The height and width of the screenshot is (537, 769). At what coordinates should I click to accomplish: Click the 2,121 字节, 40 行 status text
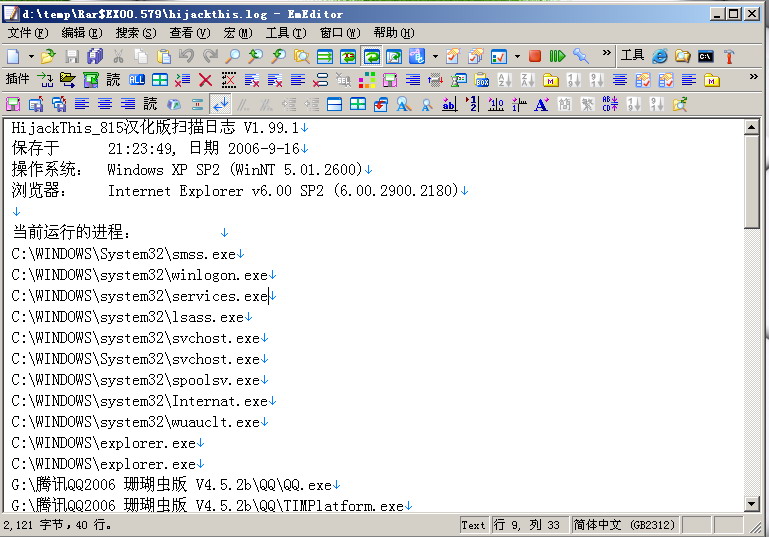pyautogui.click(x=58, y=525)
